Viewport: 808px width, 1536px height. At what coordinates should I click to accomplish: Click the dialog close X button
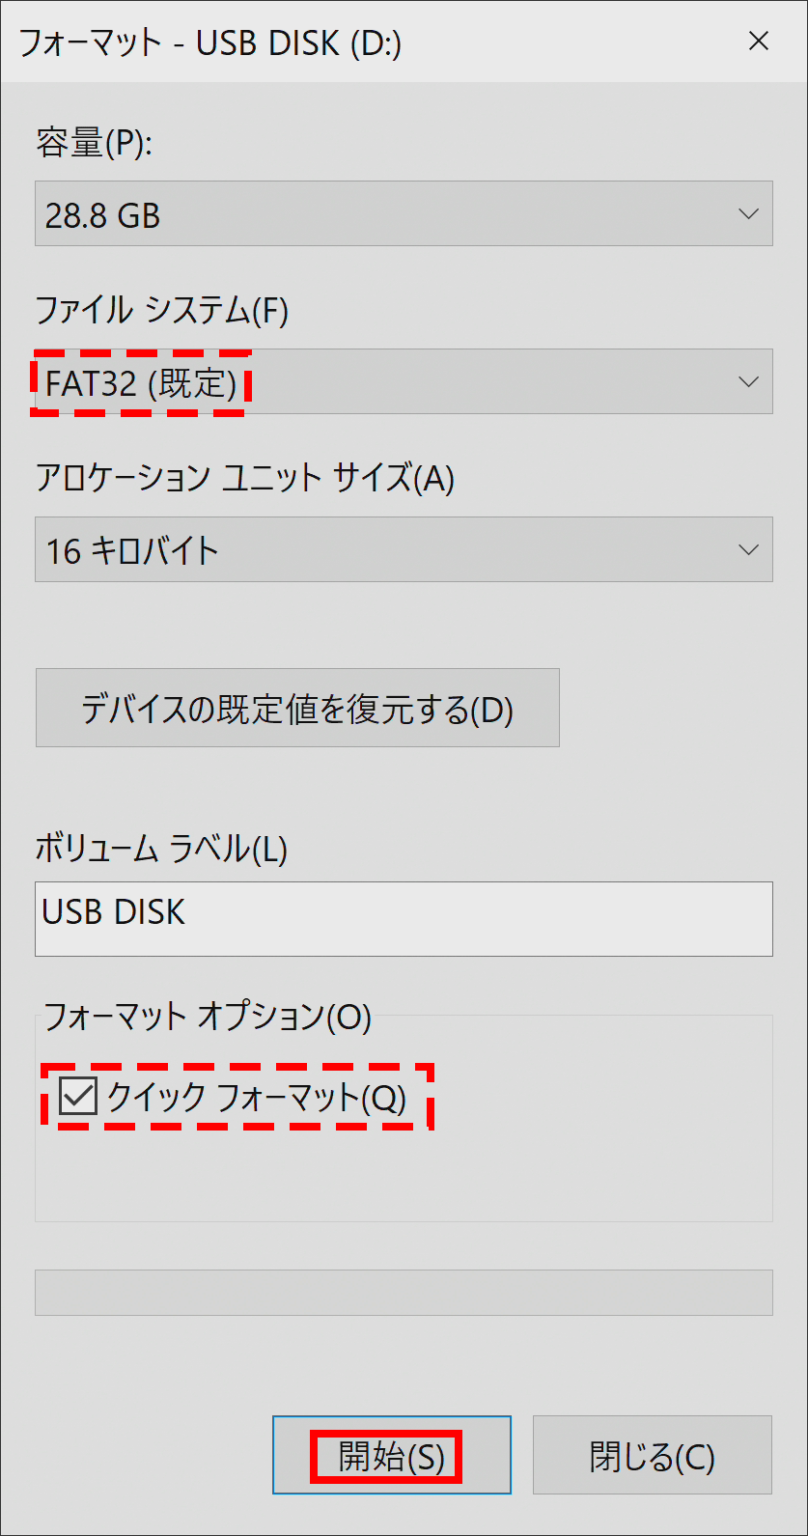click(759, 42)
